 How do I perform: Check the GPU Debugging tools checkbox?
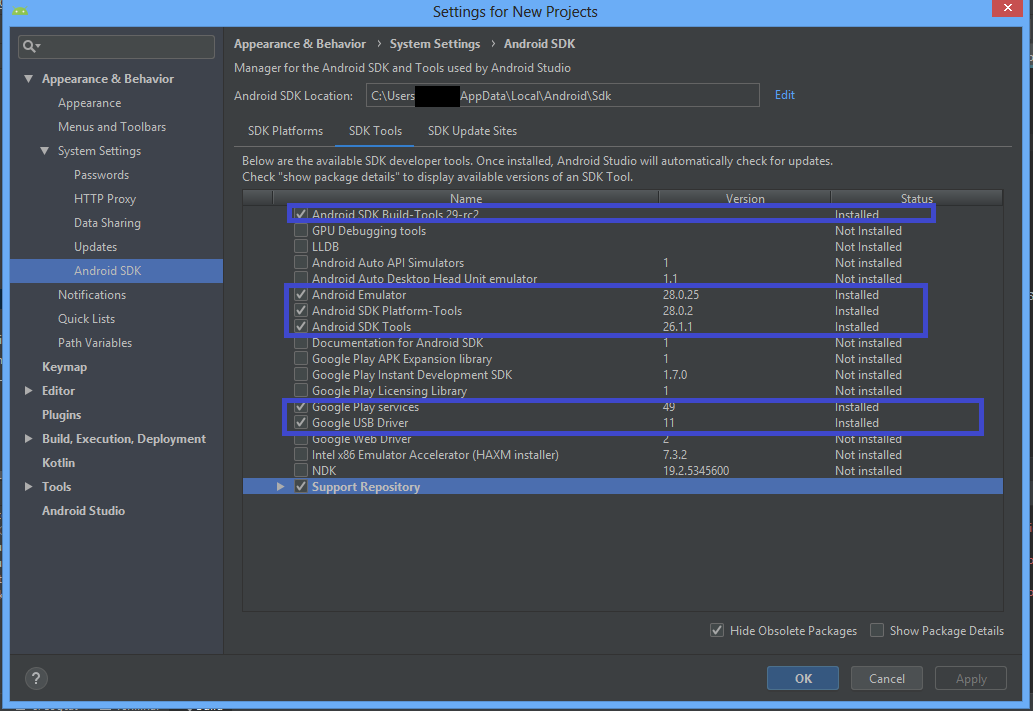pyautogui.click(x=301, y=231)
